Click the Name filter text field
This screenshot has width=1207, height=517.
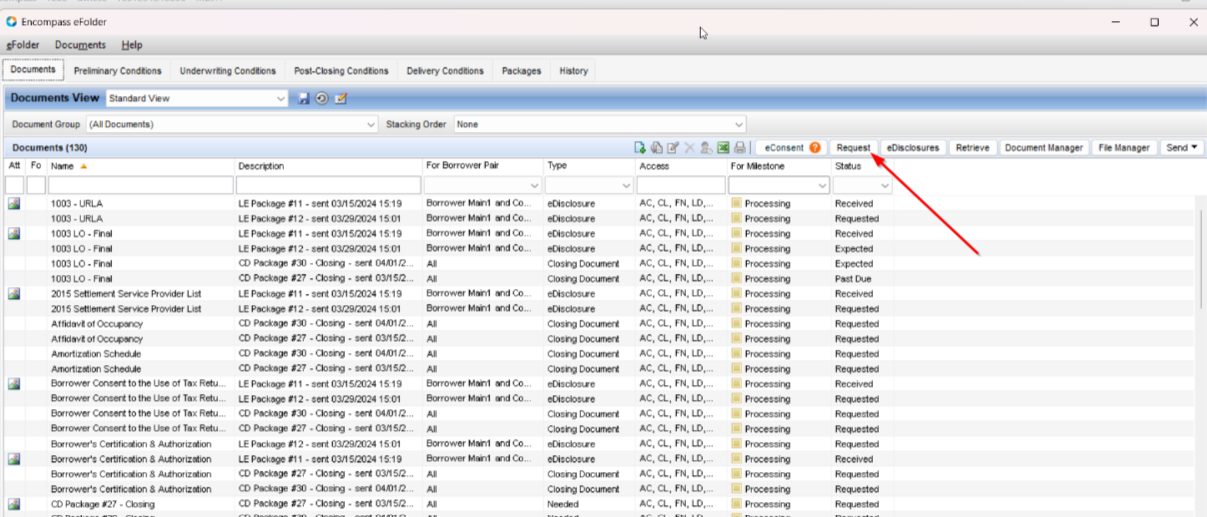pos(140,186)
